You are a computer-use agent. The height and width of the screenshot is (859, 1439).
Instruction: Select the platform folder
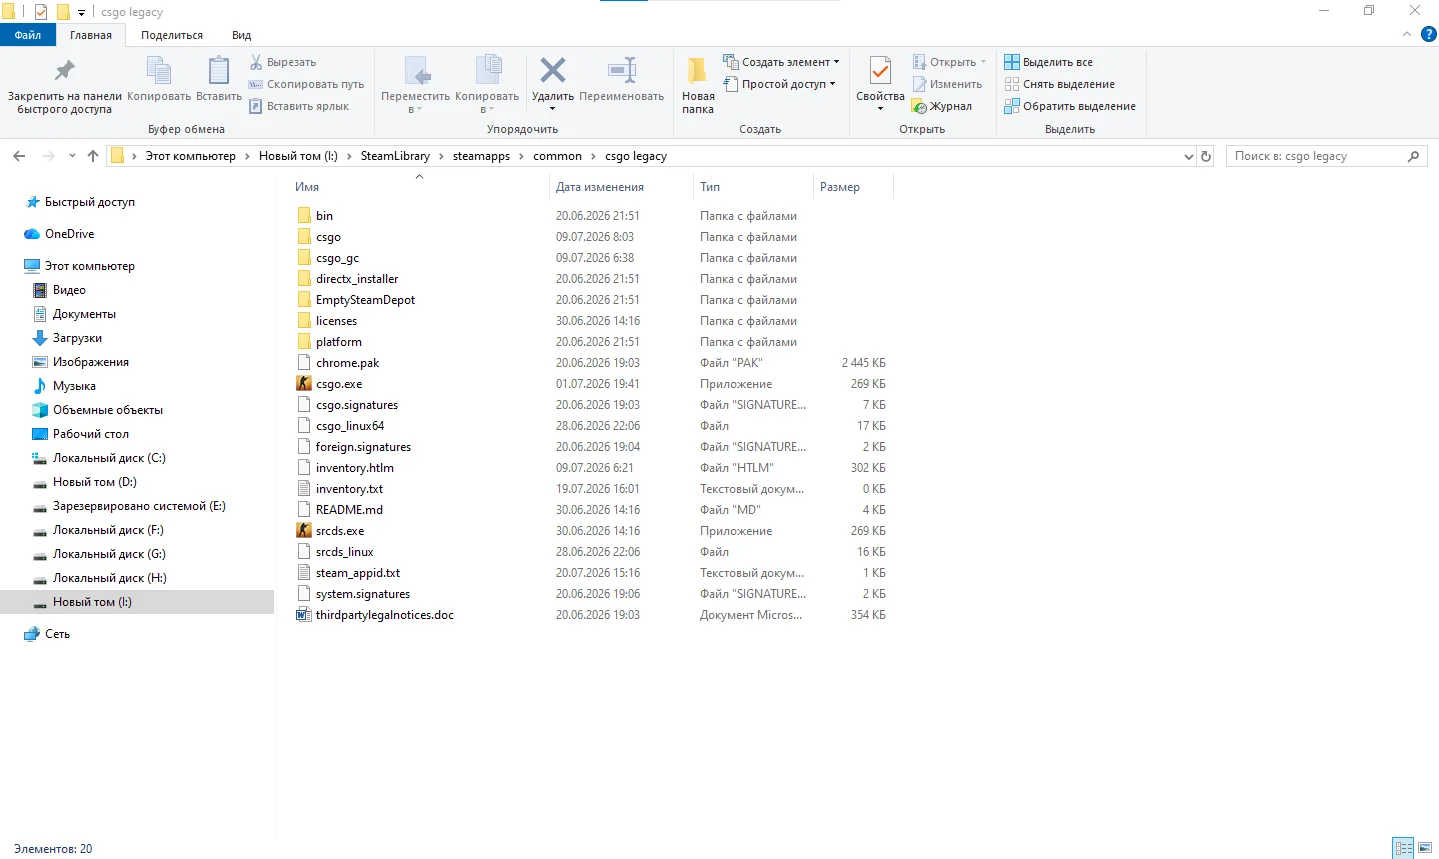tap(339, 342)
